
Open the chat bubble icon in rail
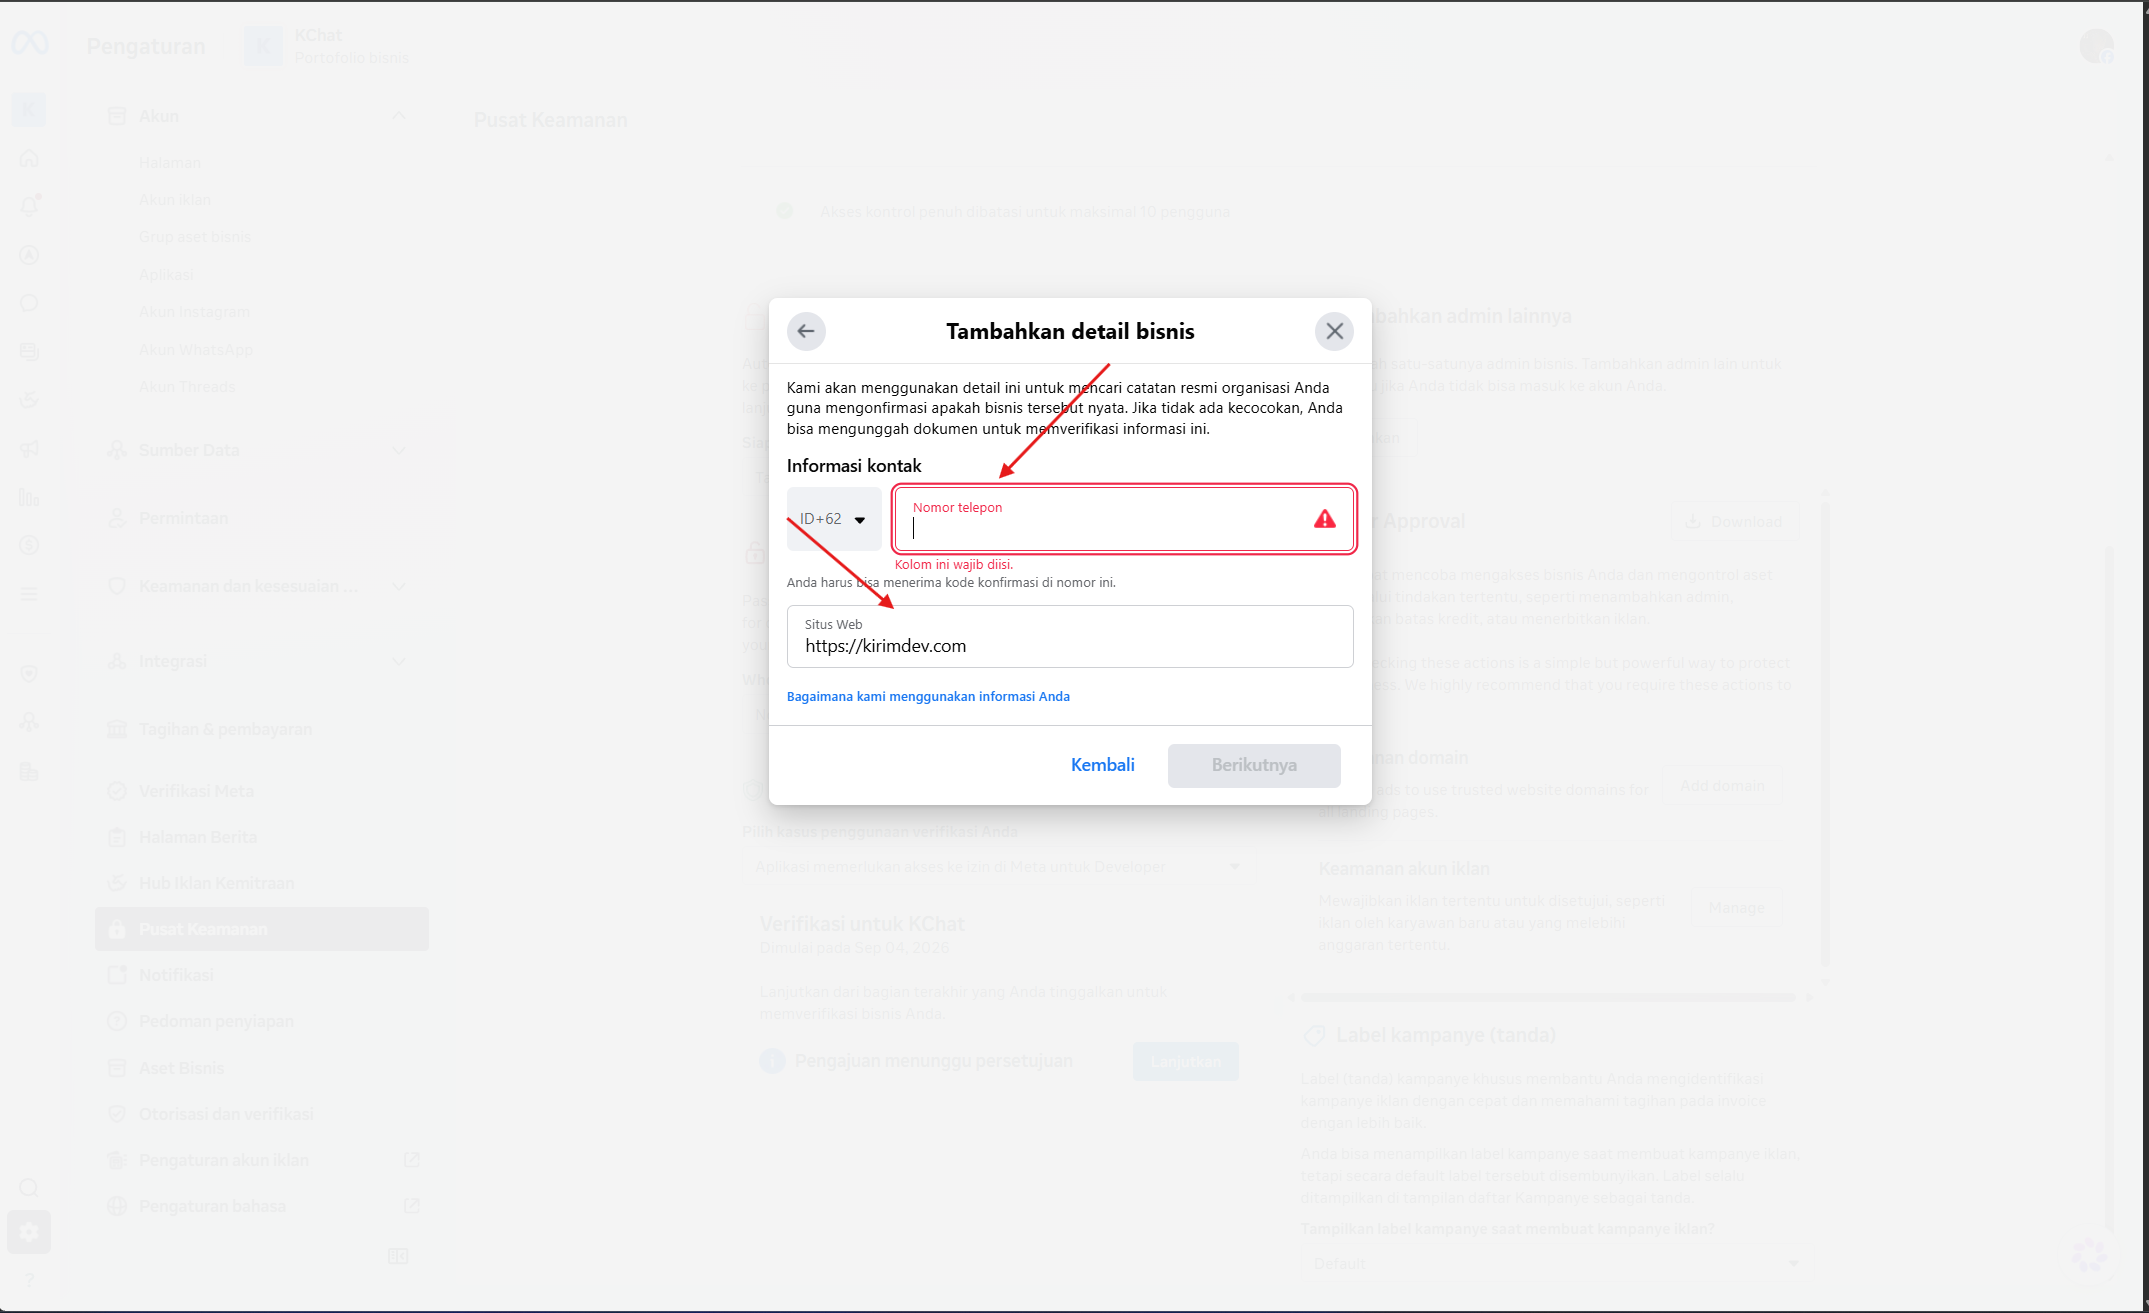29,303
